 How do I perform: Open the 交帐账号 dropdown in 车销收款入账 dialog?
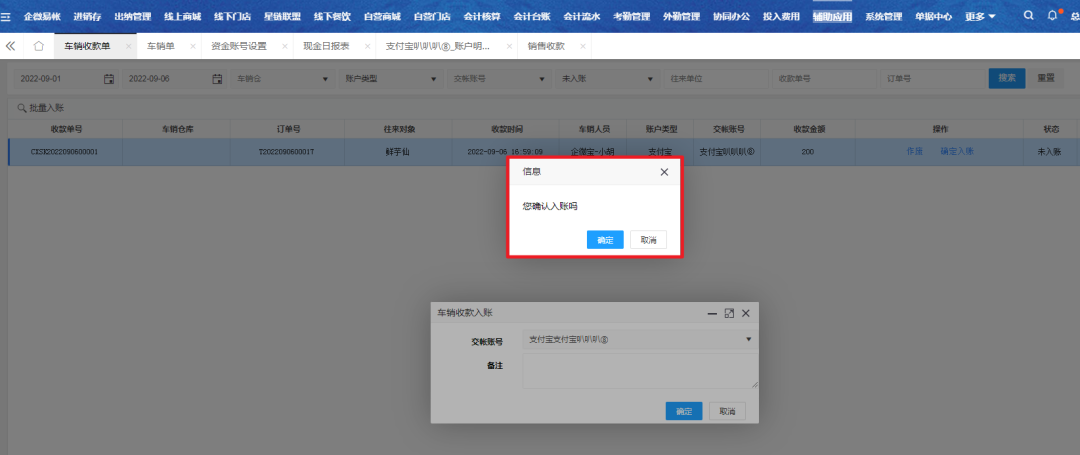[x=748, y=340]
